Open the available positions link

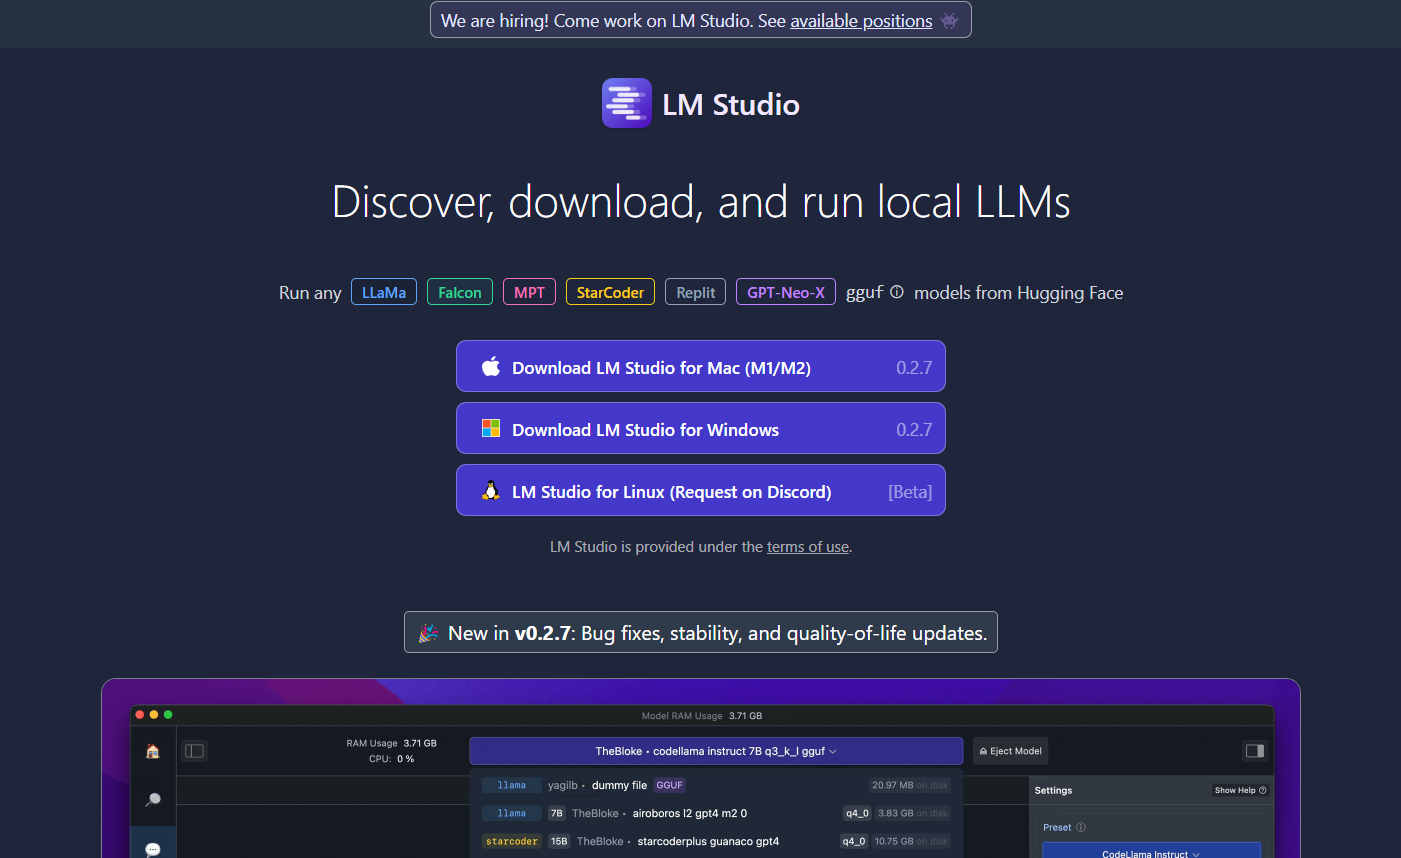point(861,20)
